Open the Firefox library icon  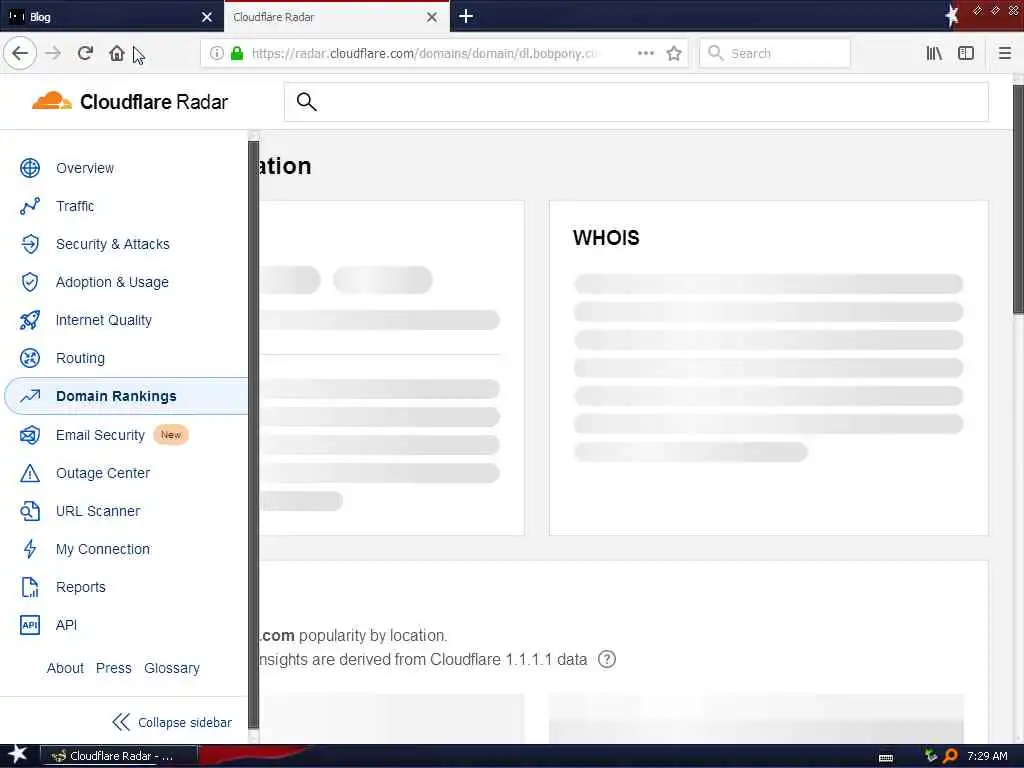[934, 54]
